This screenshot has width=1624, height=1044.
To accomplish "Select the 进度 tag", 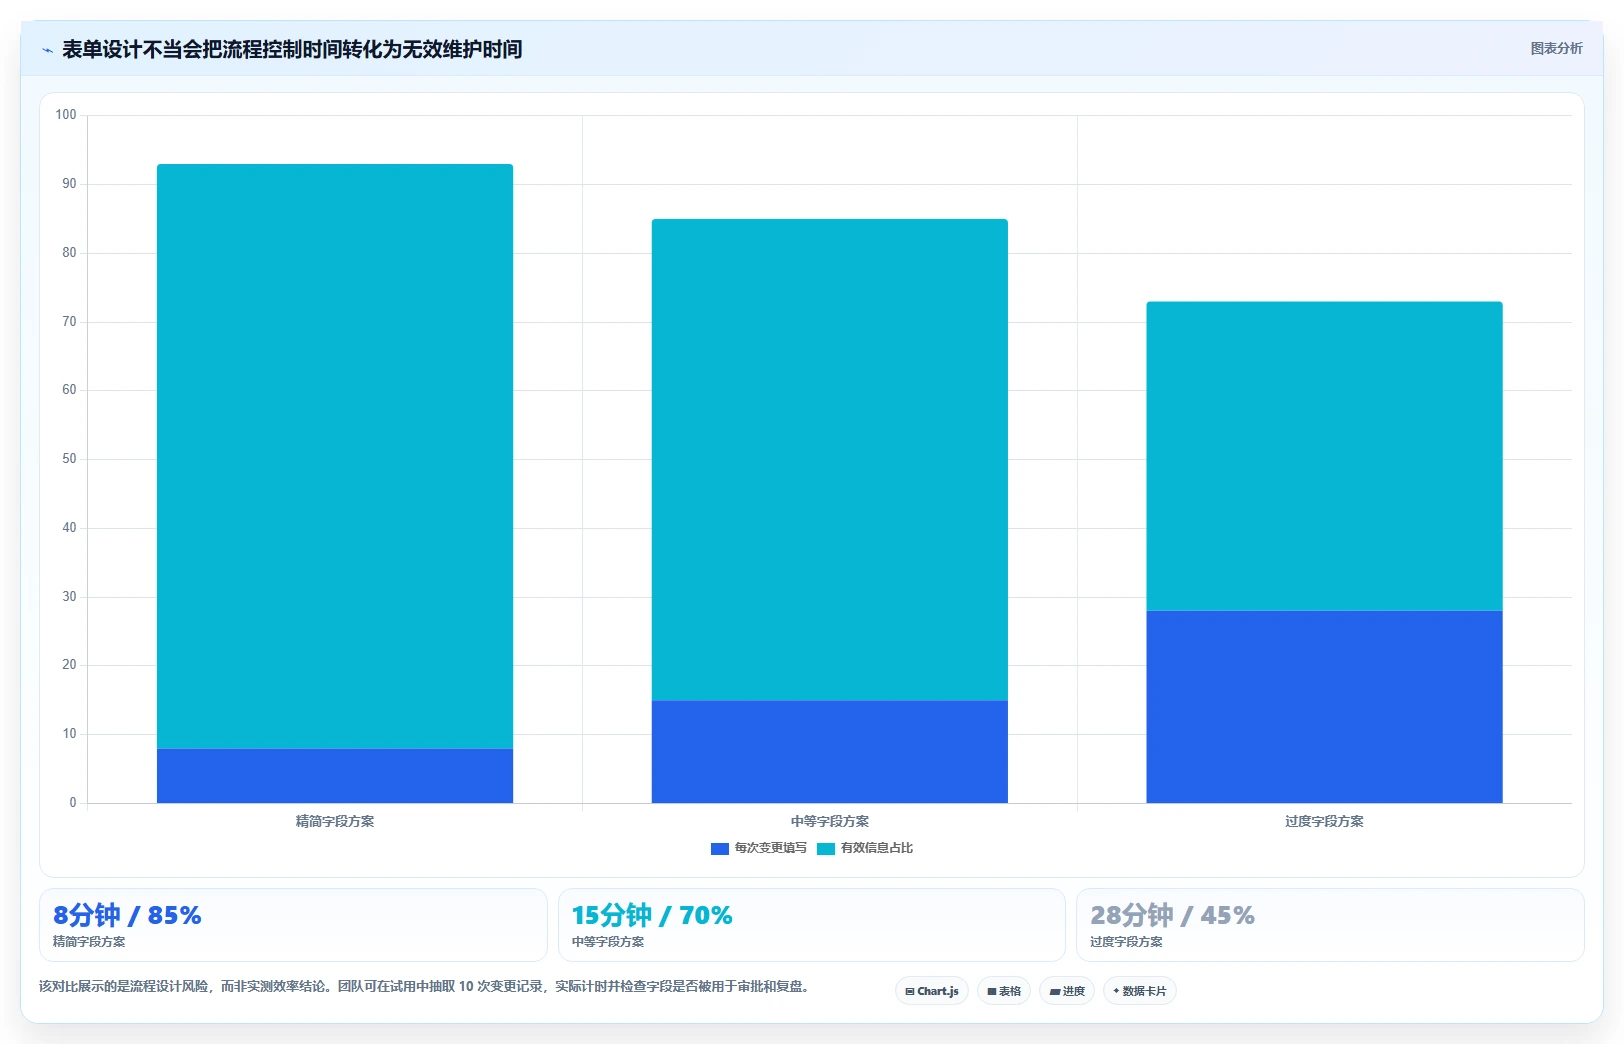I will [1067, 991].
